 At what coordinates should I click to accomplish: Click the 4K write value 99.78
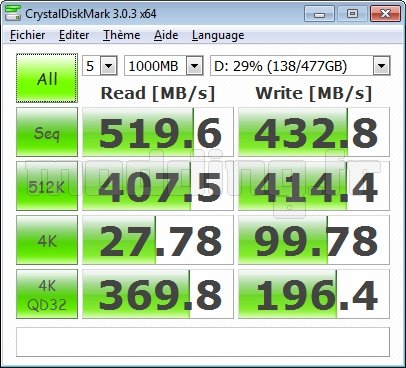tap(314, 240)
